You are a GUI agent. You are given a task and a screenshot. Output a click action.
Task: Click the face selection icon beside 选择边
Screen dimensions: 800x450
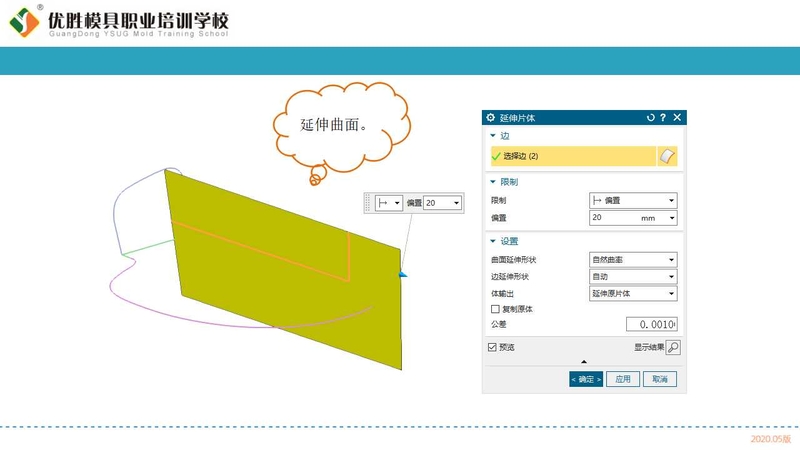(x=667, y=156)
